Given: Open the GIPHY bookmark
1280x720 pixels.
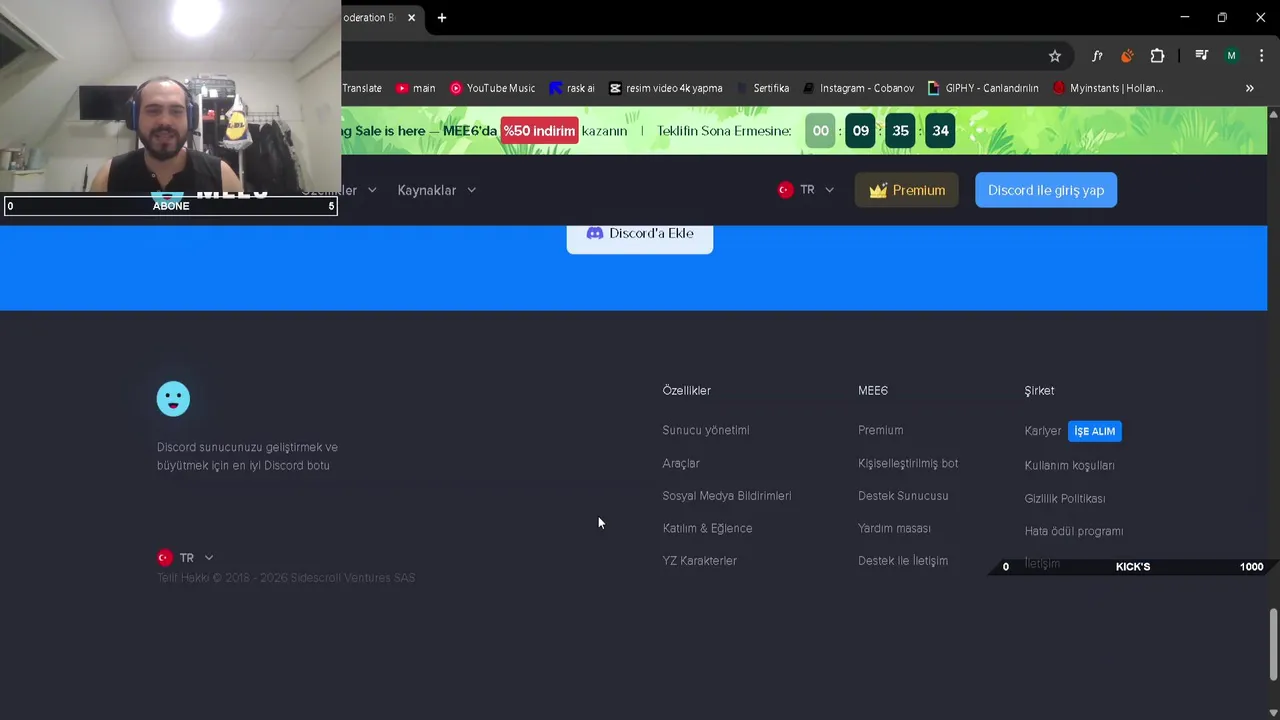Looking at the screenshot, I should (x=983, y=88).
